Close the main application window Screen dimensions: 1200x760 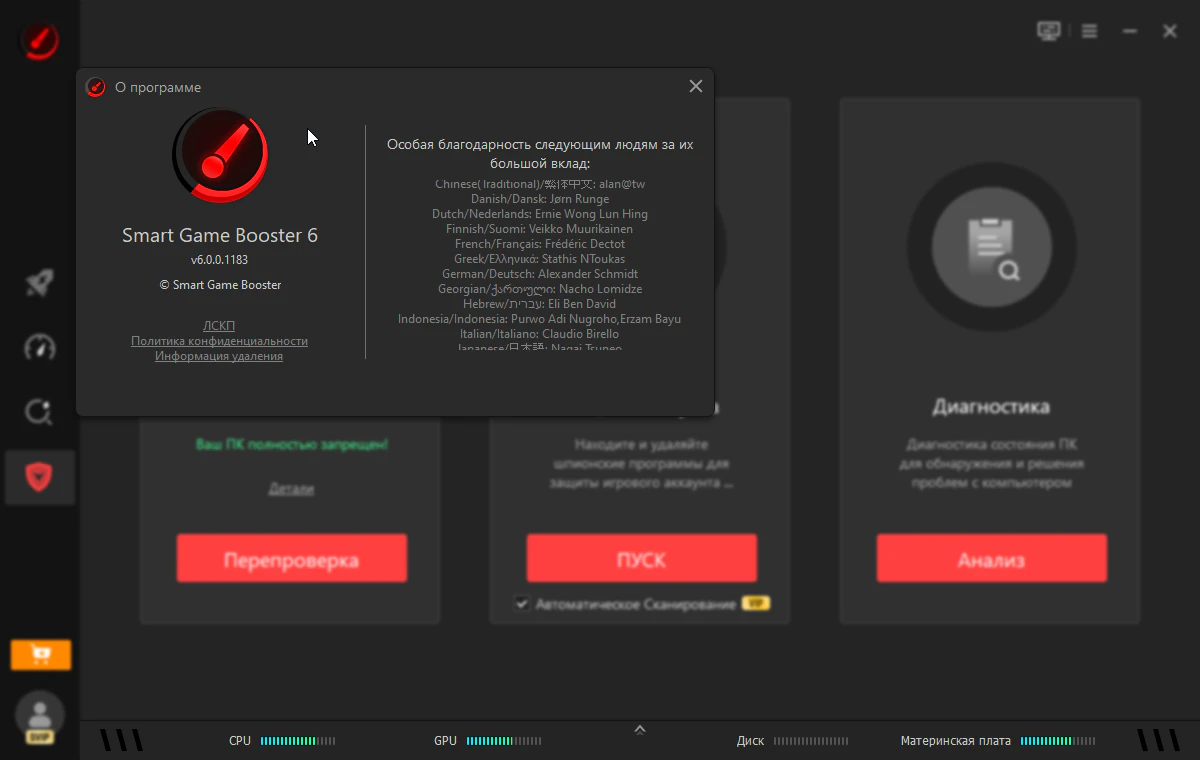click(x=1170, y=31)
